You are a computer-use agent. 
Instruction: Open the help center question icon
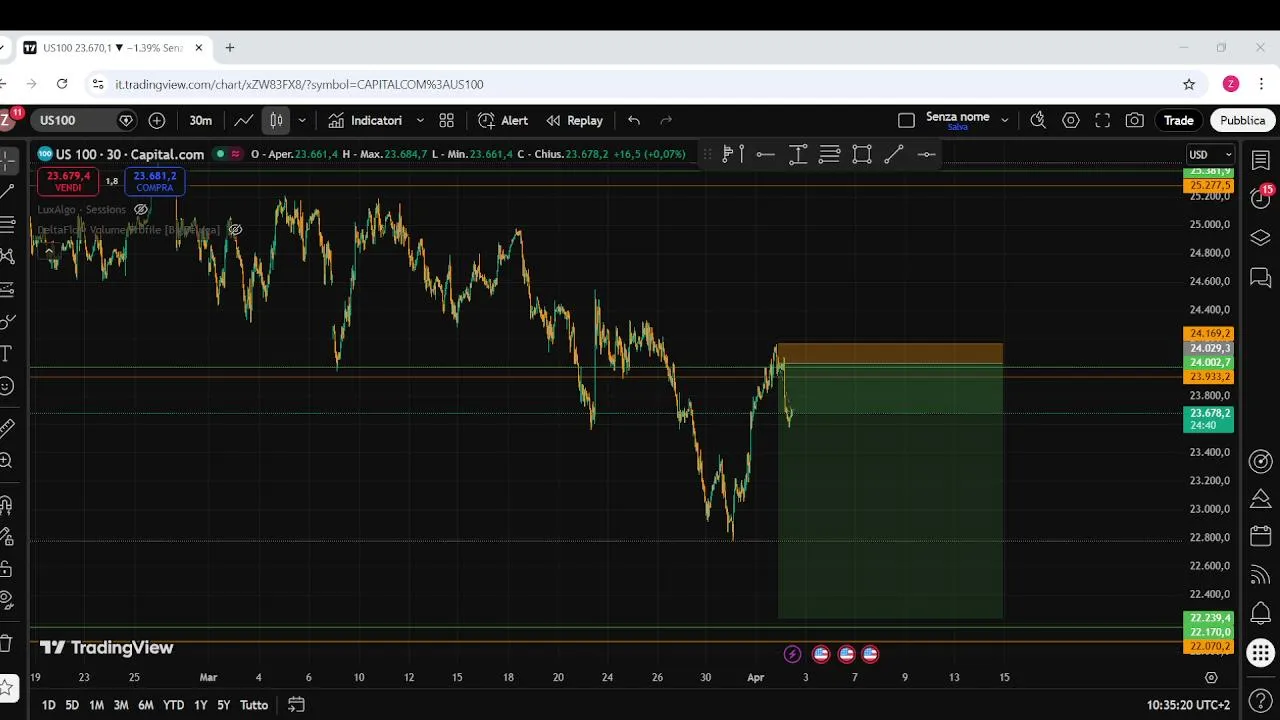pos(1261,700)
